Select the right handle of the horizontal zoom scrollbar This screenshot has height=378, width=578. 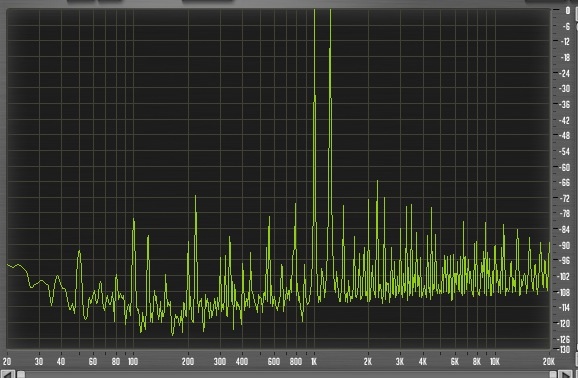(x=553, y=374)
